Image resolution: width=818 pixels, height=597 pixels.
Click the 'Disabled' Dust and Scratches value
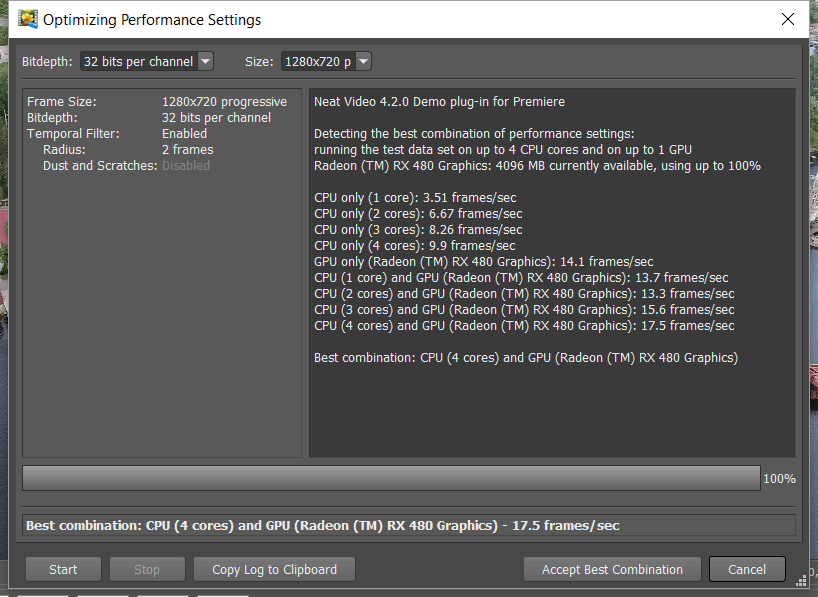coord(186,166)
